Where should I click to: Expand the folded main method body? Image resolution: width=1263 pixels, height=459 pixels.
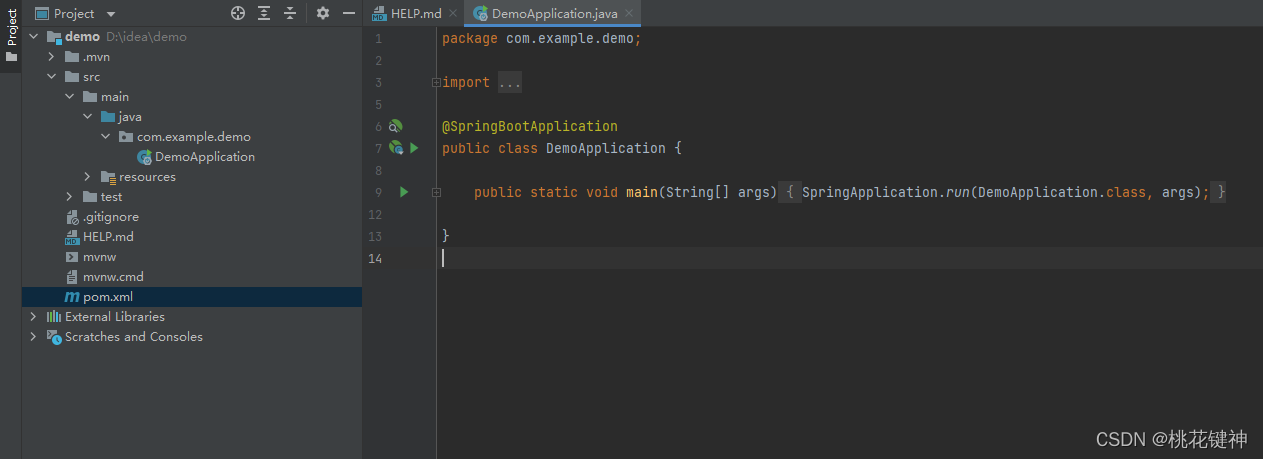436,192
